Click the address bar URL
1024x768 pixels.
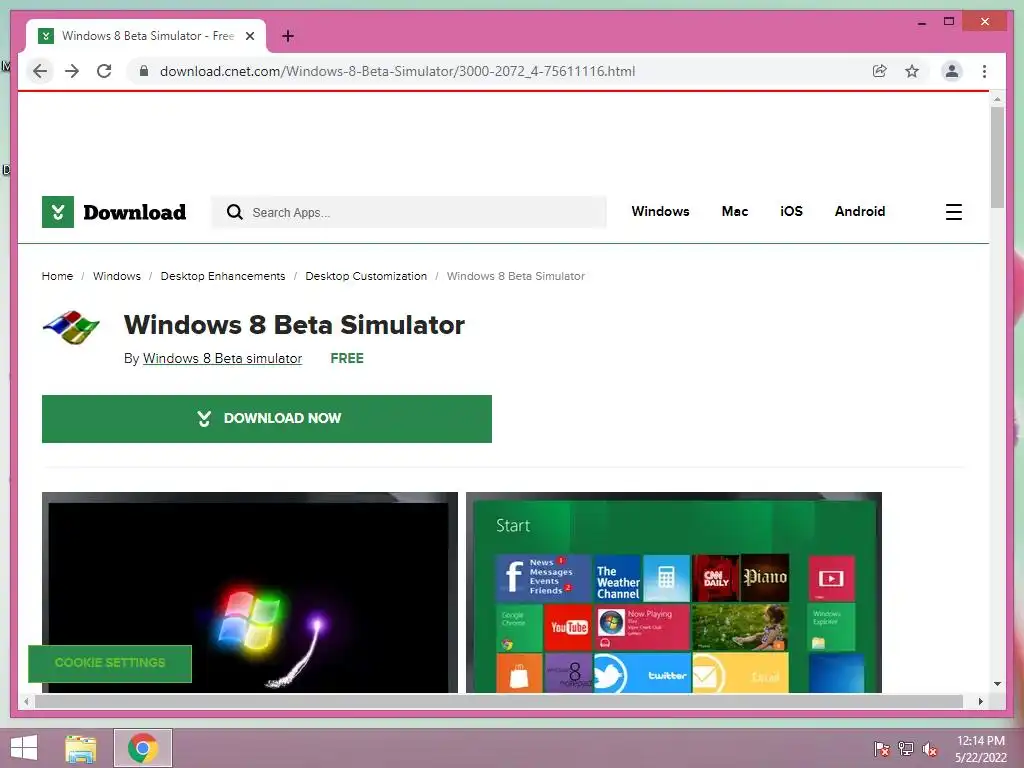(x=397, y=71)
